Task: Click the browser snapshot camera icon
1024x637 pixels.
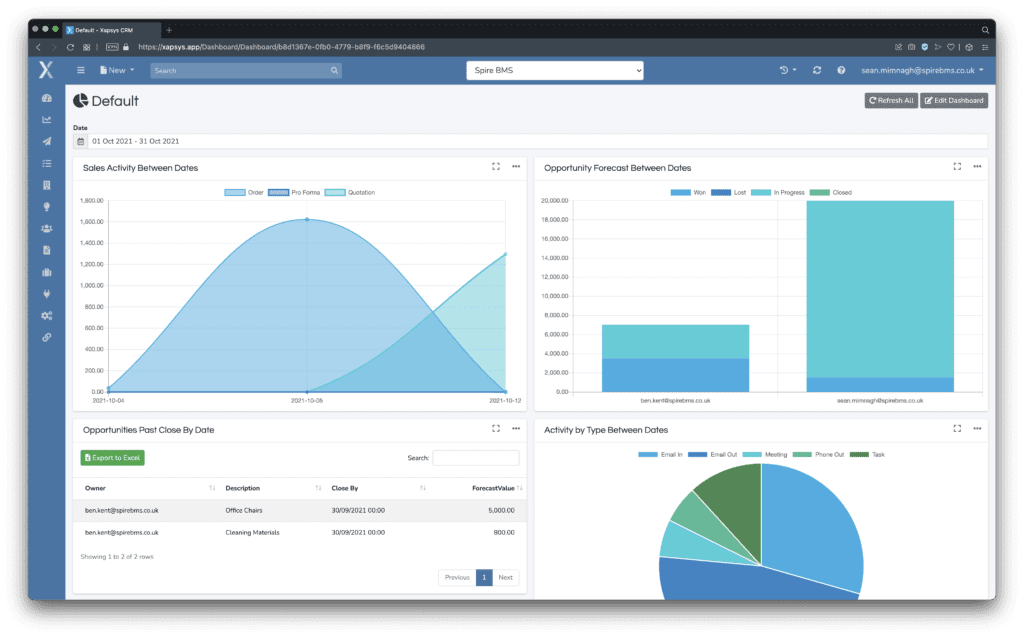Action: [912, 47]
